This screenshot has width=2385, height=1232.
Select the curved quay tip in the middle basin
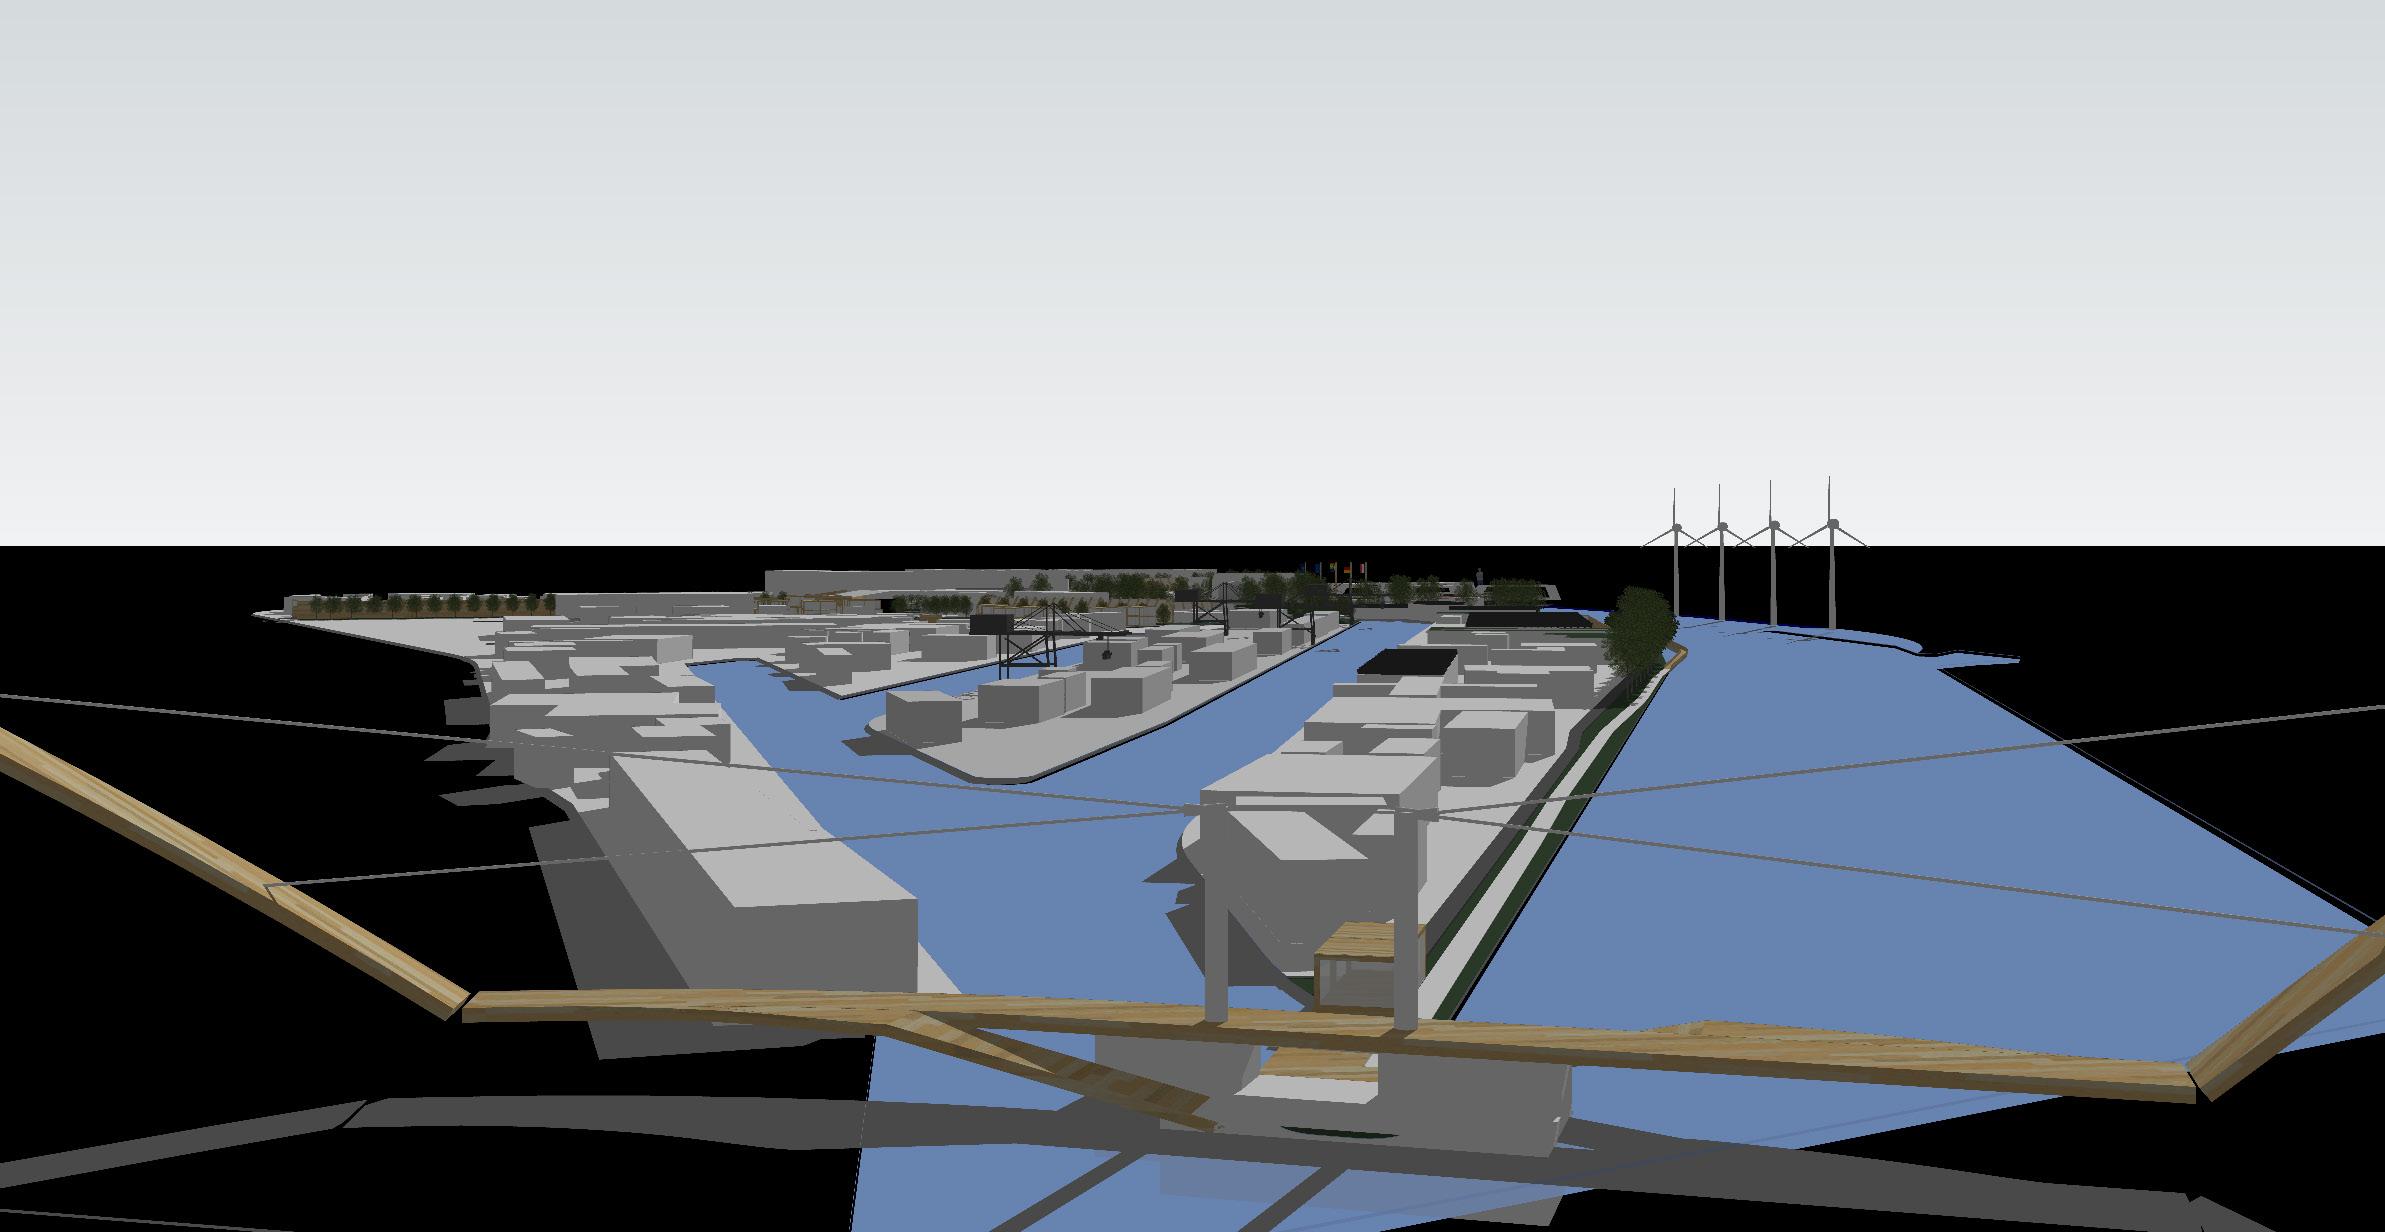coord(960,755)
